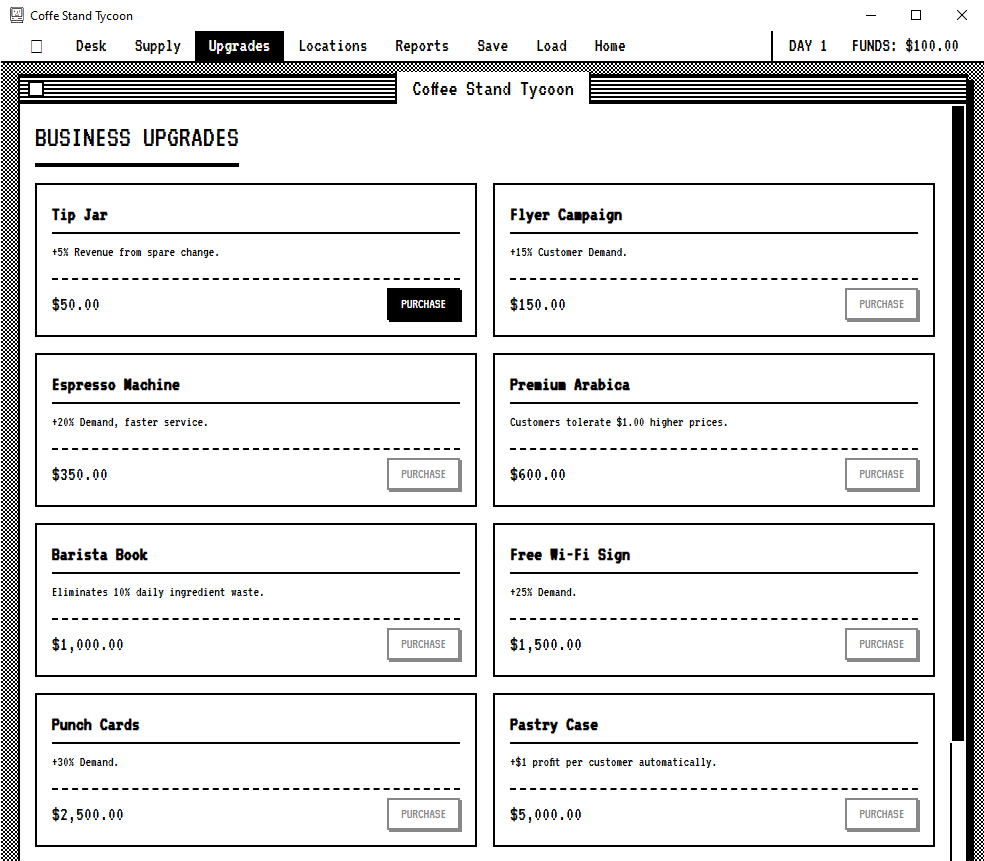Click the Tip Jar title

point(80,215)
